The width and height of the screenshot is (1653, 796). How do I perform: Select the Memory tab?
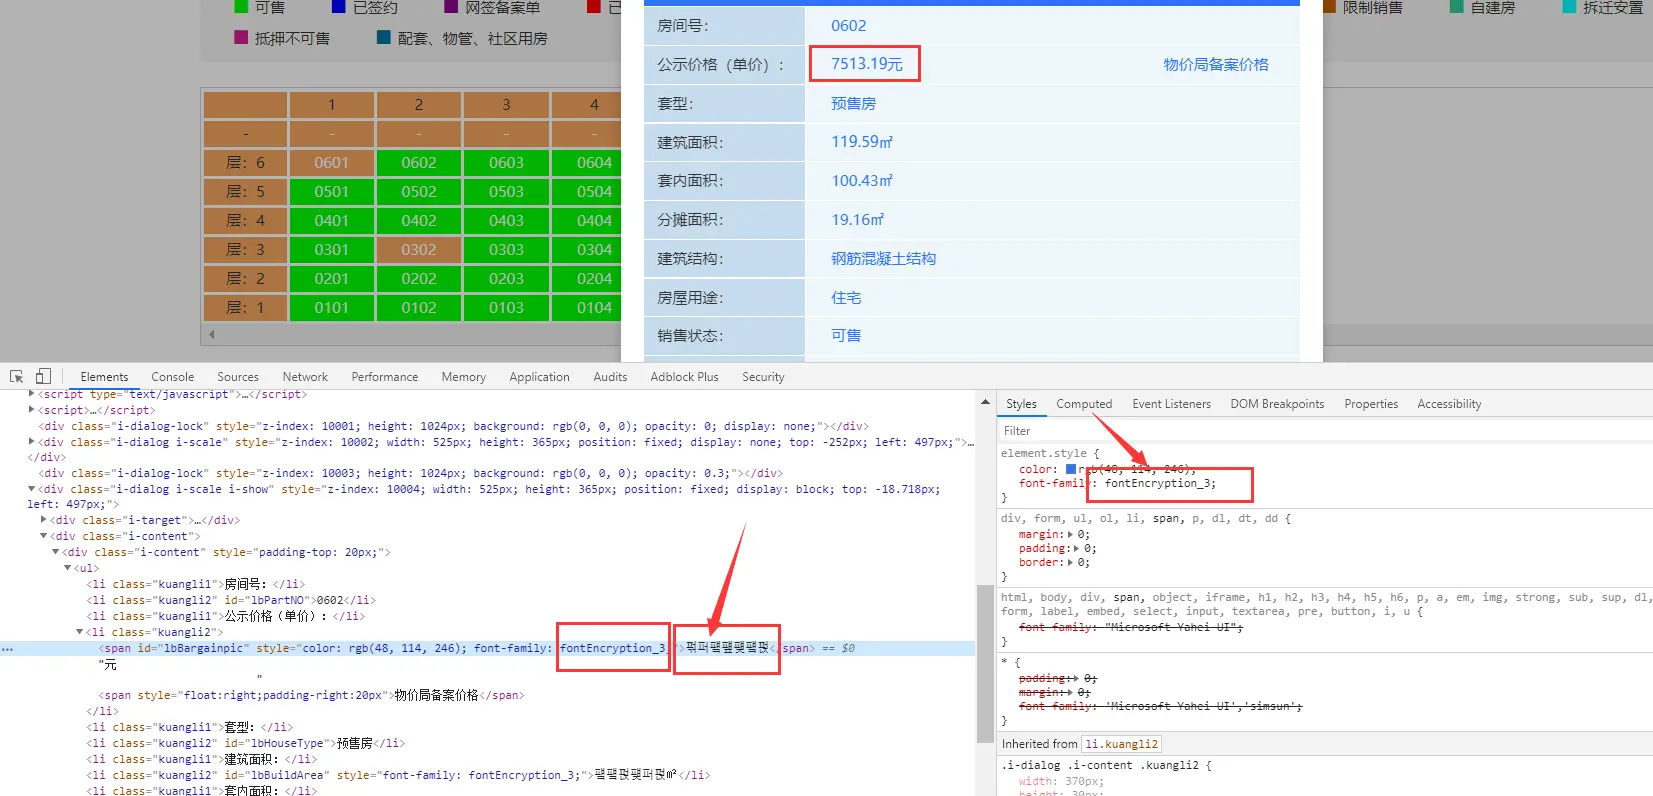[x=463, y=377]
